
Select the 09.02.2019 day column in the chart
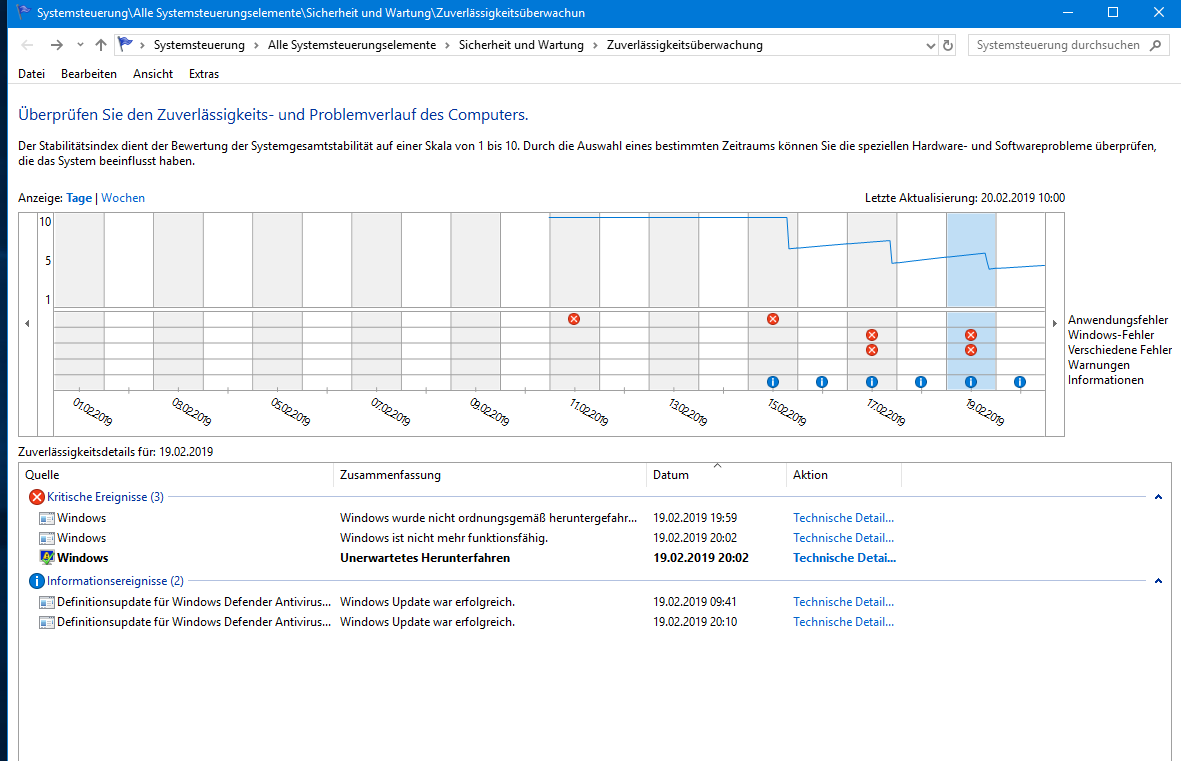click(x=475, y=301)
